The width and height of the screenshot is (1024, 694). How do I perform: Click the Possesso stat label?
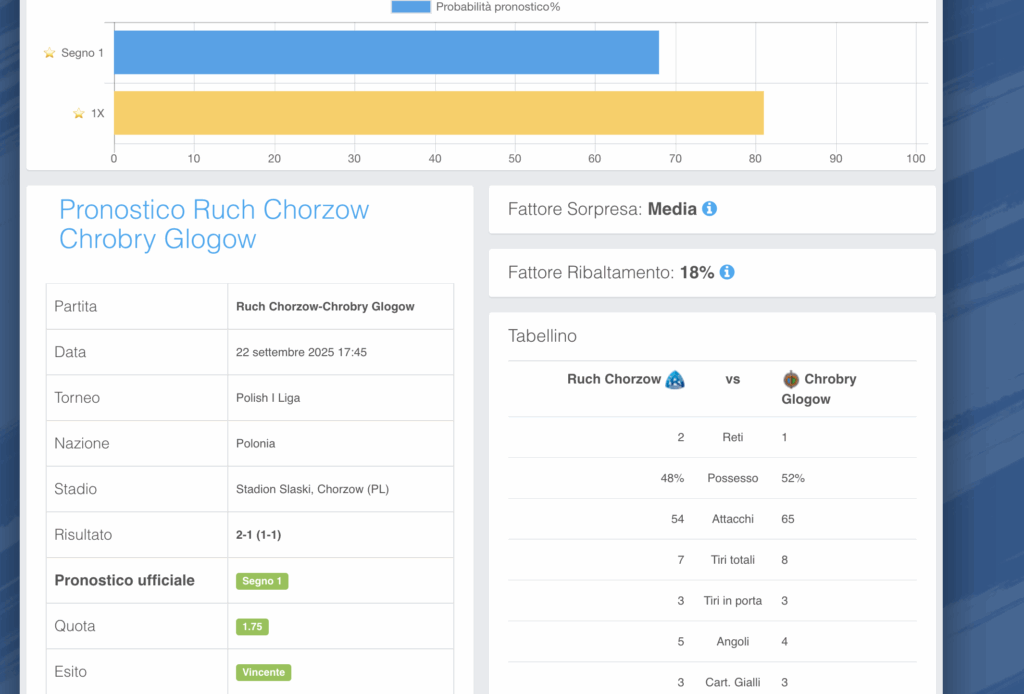click(x=733, y=478)
